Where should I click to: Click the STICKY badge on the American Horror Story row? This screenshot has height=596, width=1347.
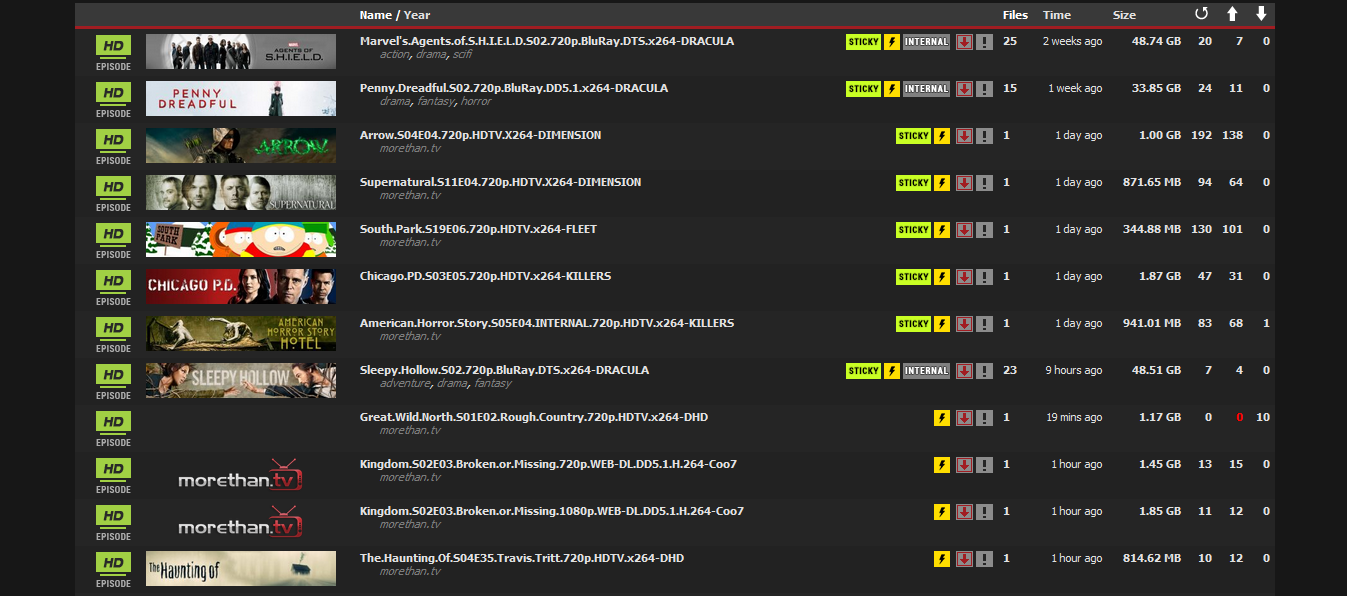913,324
